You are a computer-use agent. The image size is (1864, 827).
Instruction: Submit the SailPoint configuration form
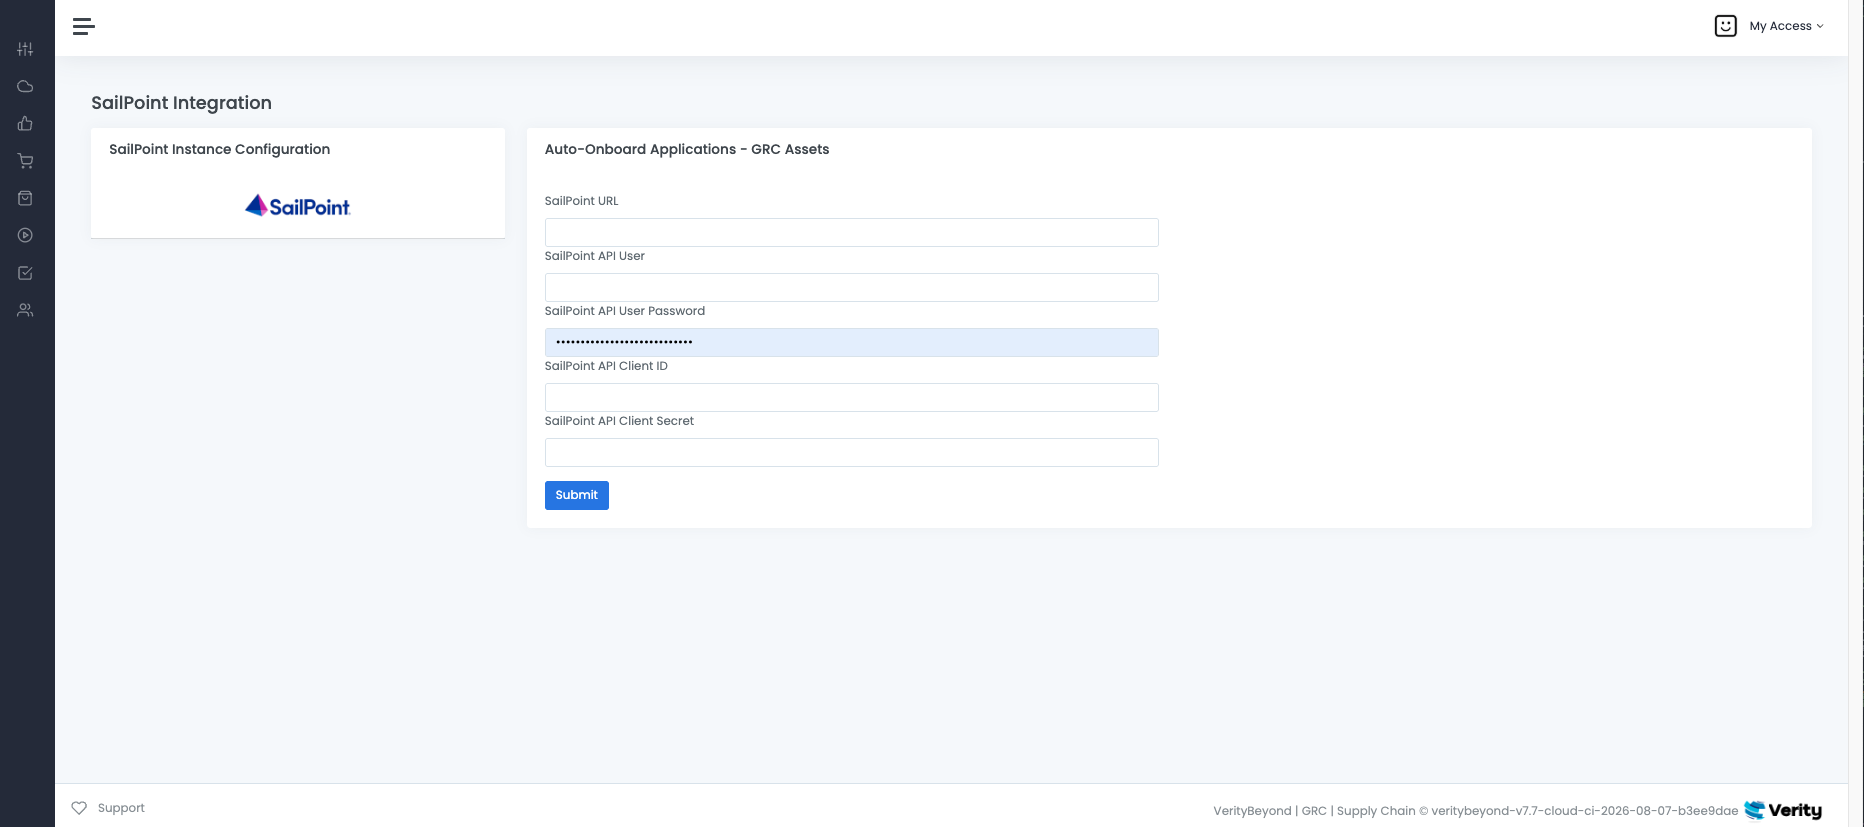click(x=577, y=495)
